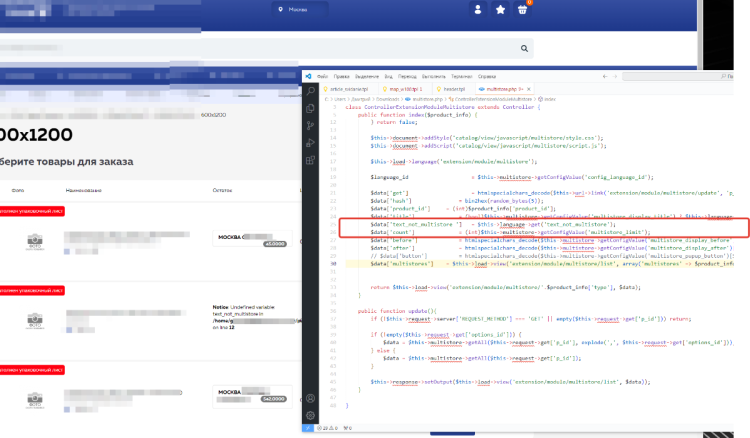Image resolution: width=750 pixels, height=438 pixels.
Task: Open the Терминал menu
Action: (x=460, y=75)
